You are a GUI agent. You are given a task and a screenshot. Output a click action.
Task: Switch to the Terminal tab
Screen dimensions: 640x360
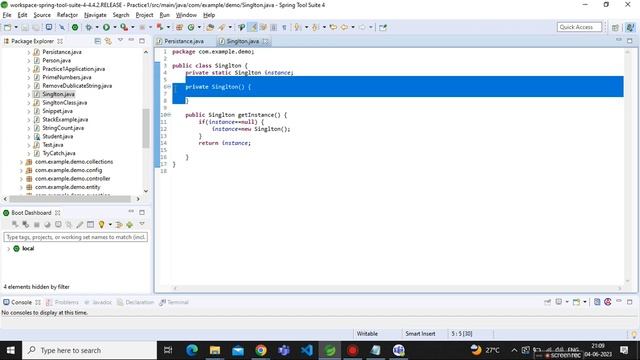click(x=174, y=302)
